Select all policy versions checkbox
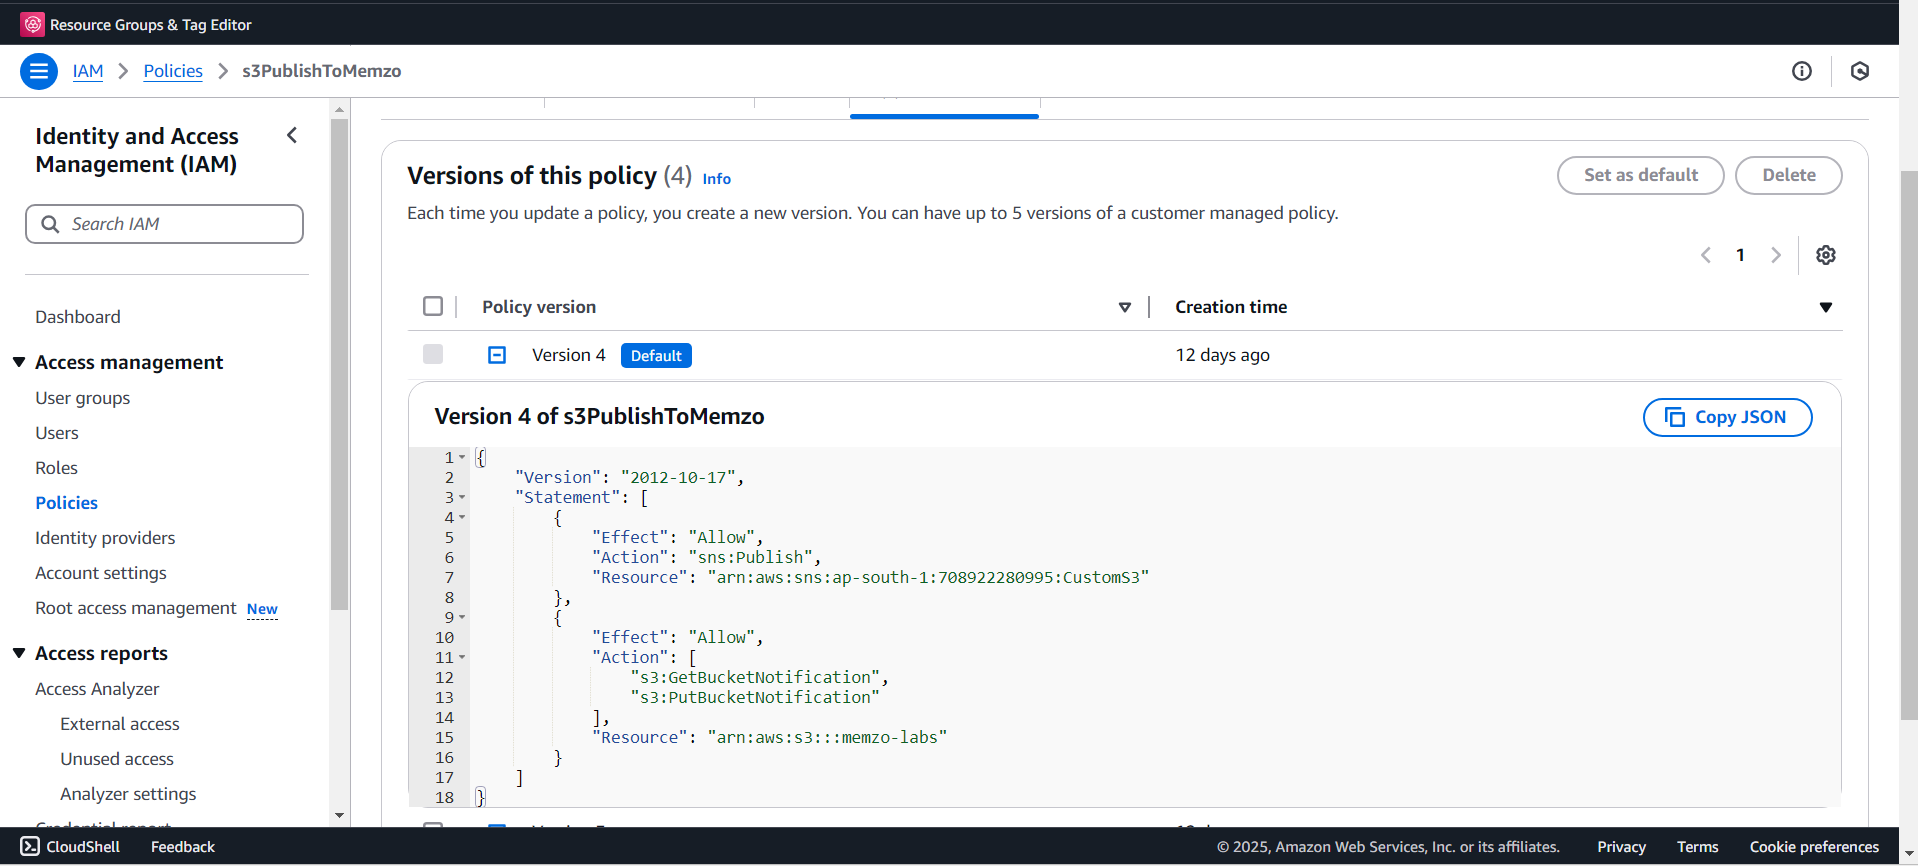 coord(433,306)
